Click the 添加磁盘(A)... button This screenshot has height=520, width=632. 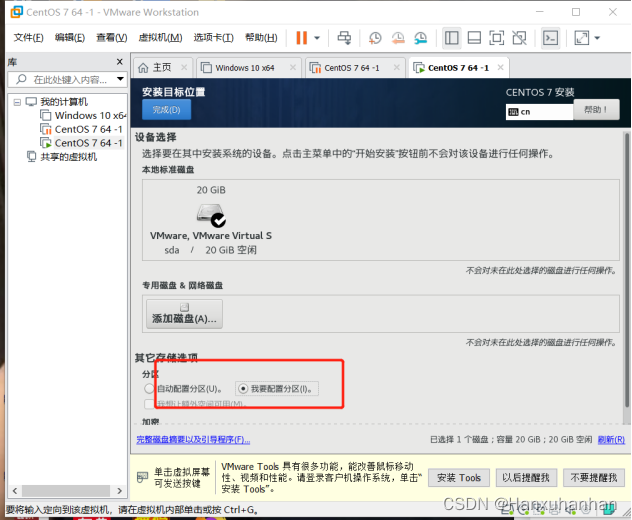coord(184,314)
